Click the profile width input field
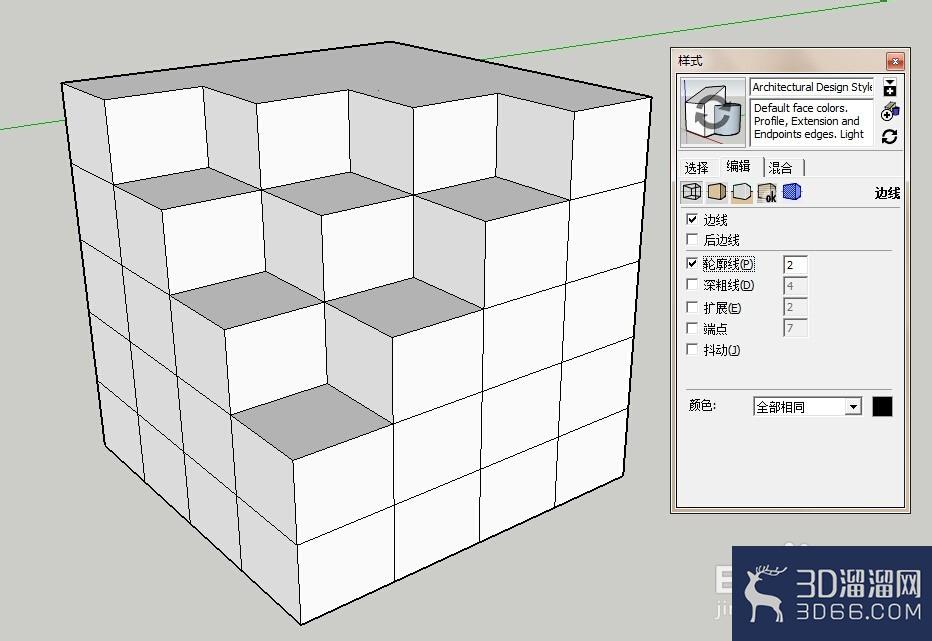 pyautogui.click(x=795, y=265)
